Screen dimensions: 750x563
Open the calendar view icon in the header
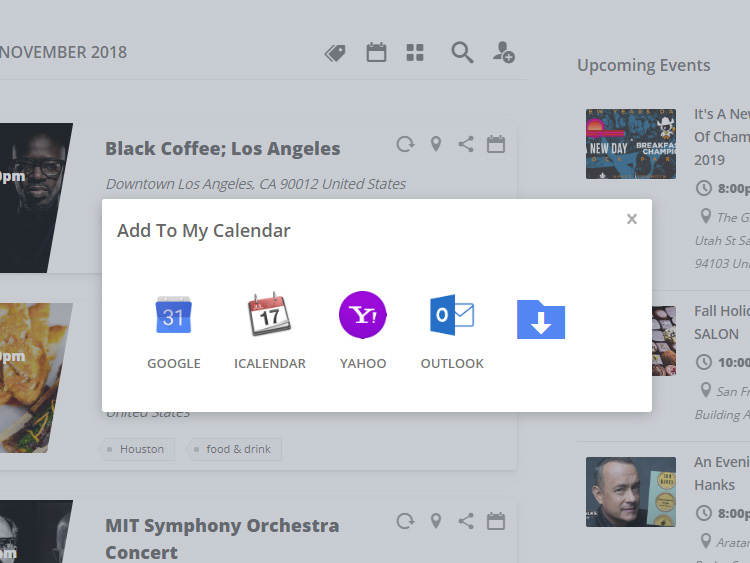(x=376, y=52)
